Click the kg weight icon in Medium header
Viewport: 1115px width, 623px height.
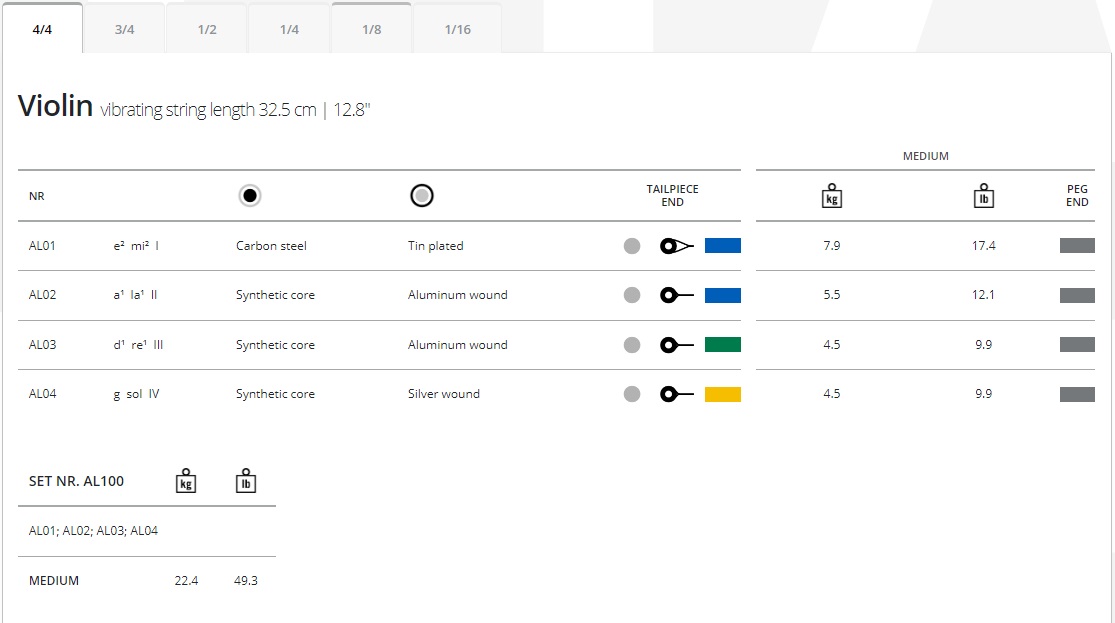(831, 196)
